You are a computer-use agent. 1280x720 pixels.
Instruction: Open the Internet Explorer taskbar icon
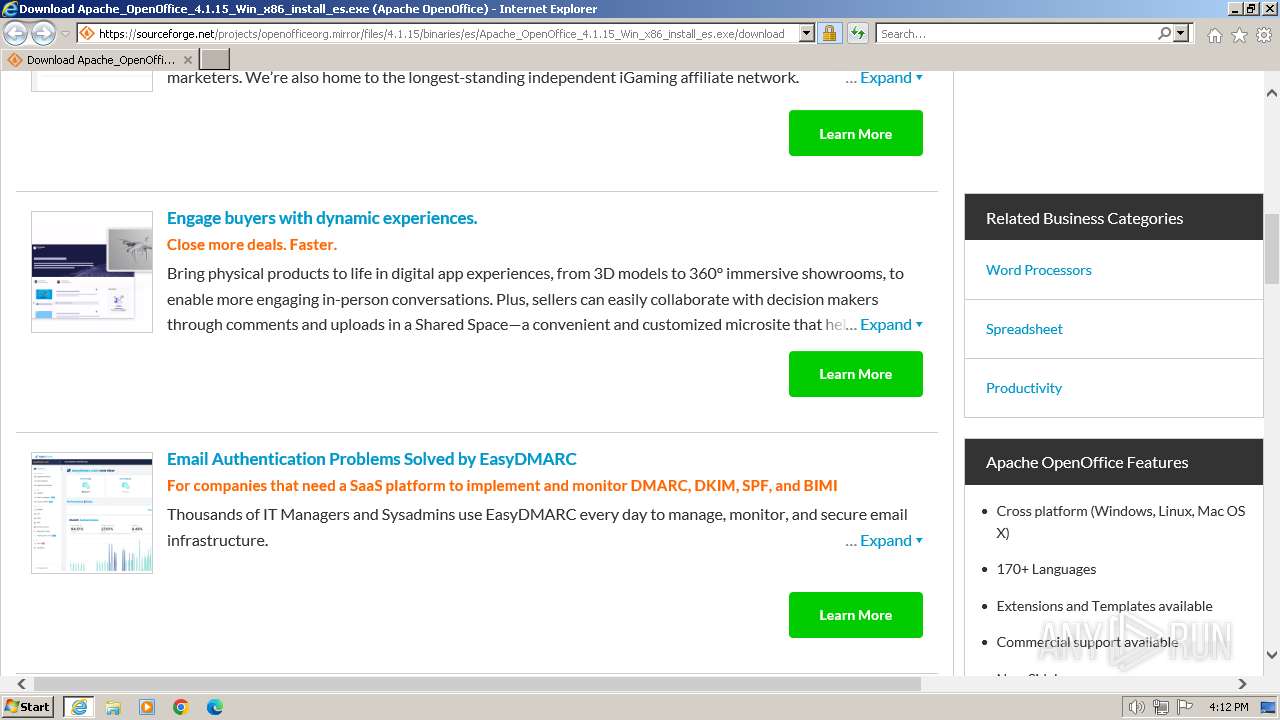tap(79, 707)
